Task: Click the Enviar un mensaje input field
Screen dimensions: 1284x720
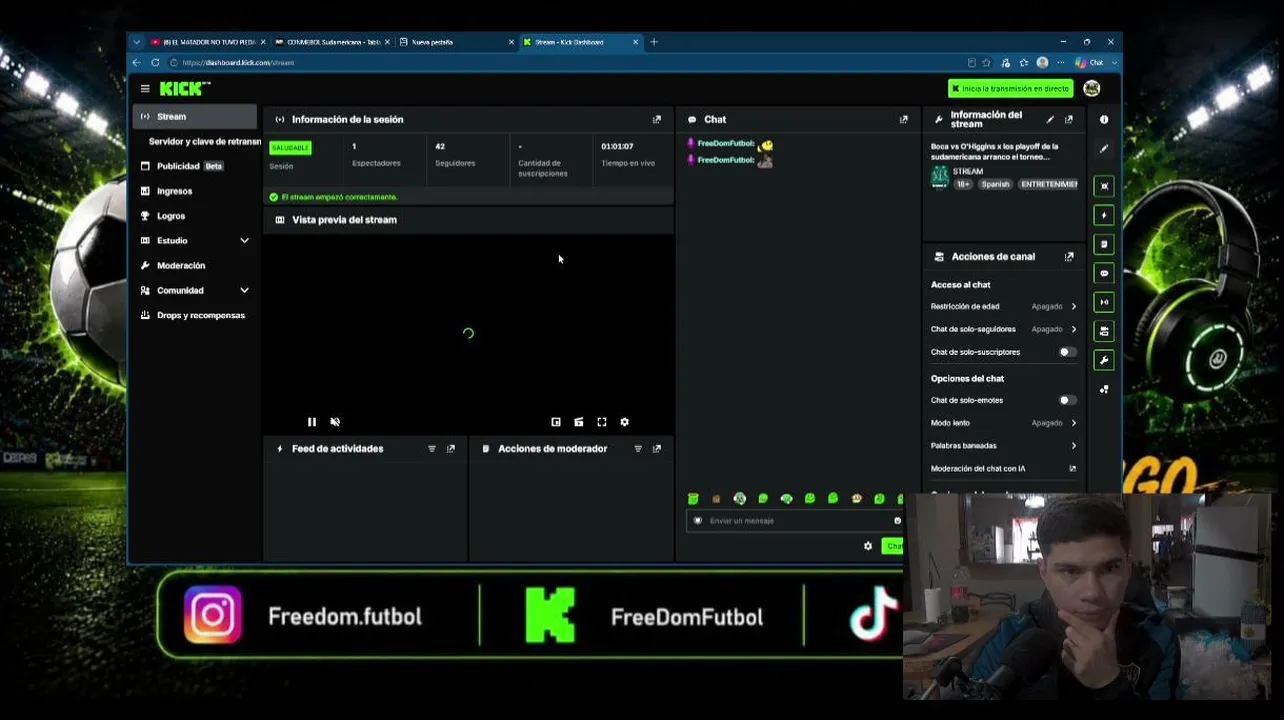Action: click(x=795, y=521)
